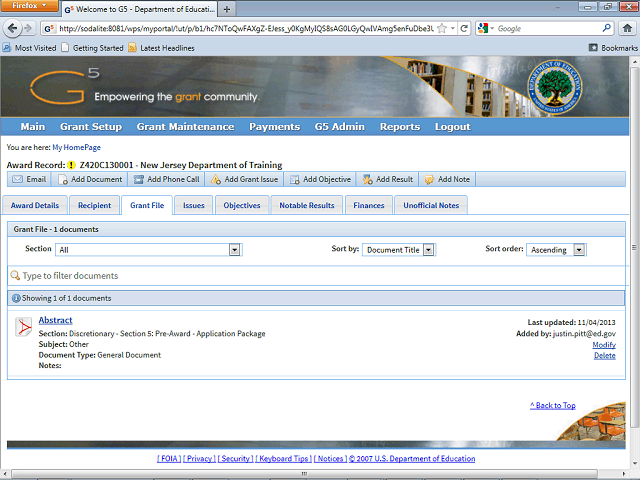
Task: Open the My HomePage breadcrumb link
Action: [x=76, y=147]
